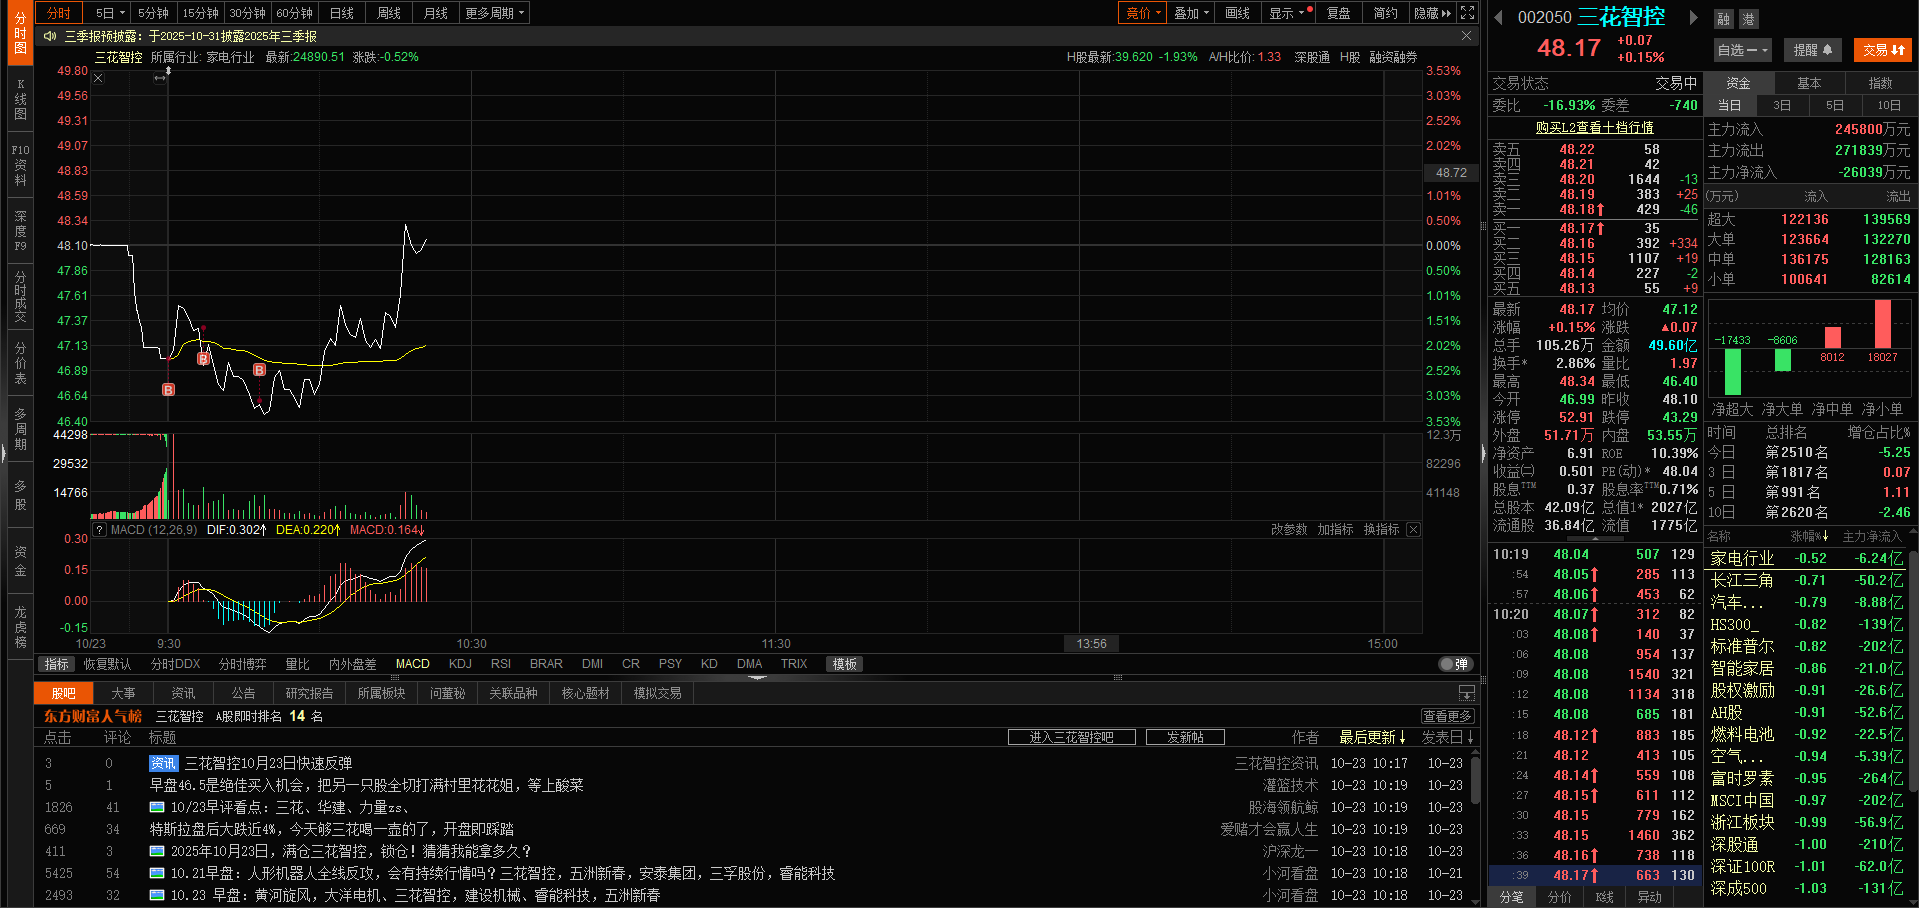Screen dimensions: 1919x908
Task: Toggle the 模板 template button
Action: coord(845,664)
